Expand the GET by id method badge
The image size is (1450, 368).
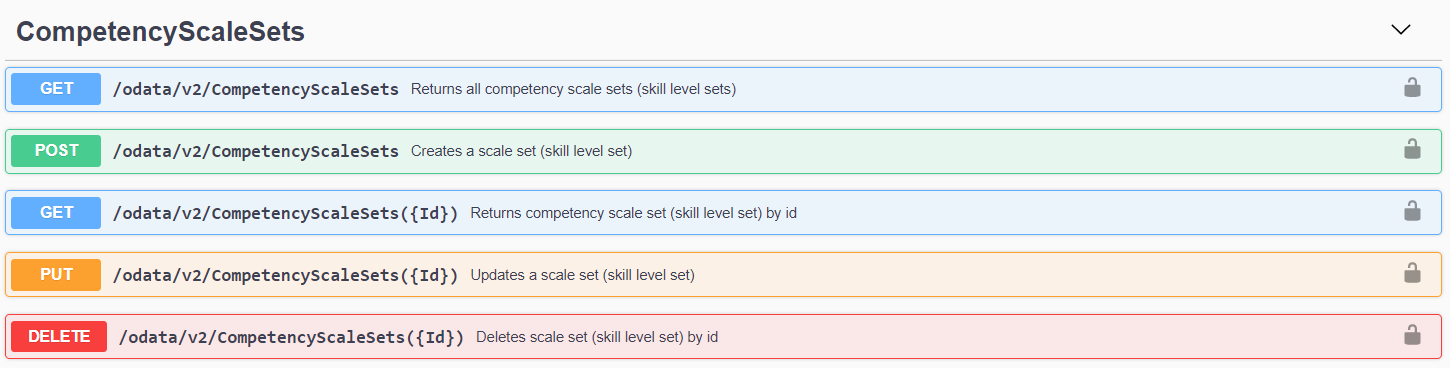tap(56, 213)
